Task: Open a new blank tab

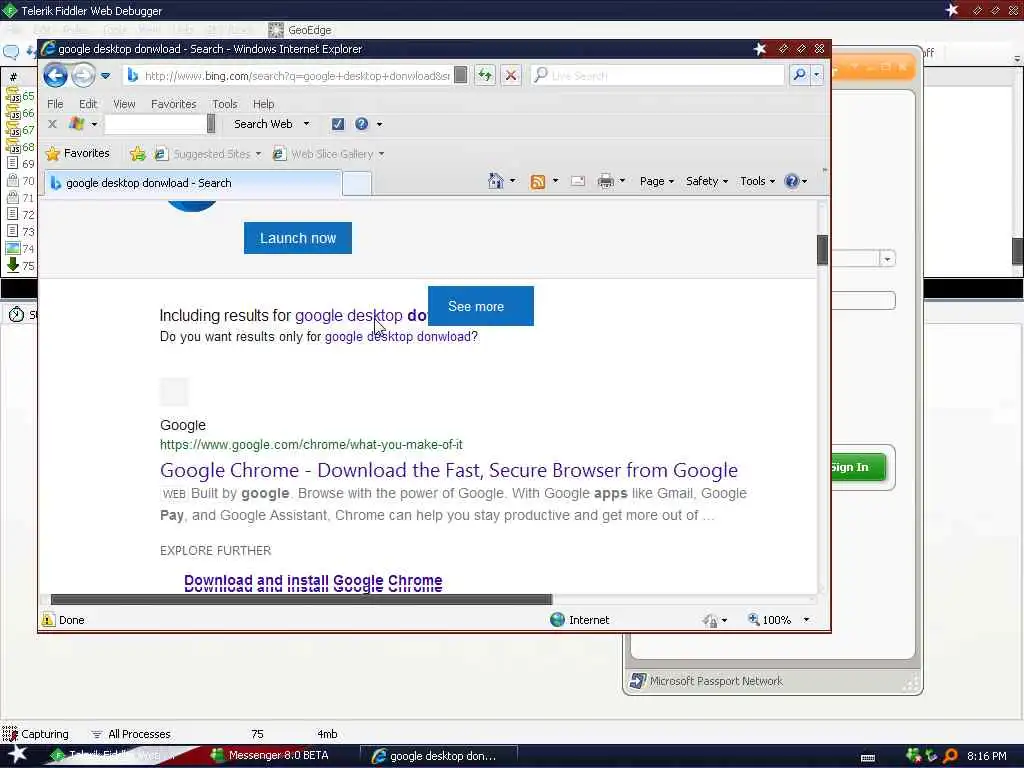Action: pyautogui.click(x=357, y=184)
